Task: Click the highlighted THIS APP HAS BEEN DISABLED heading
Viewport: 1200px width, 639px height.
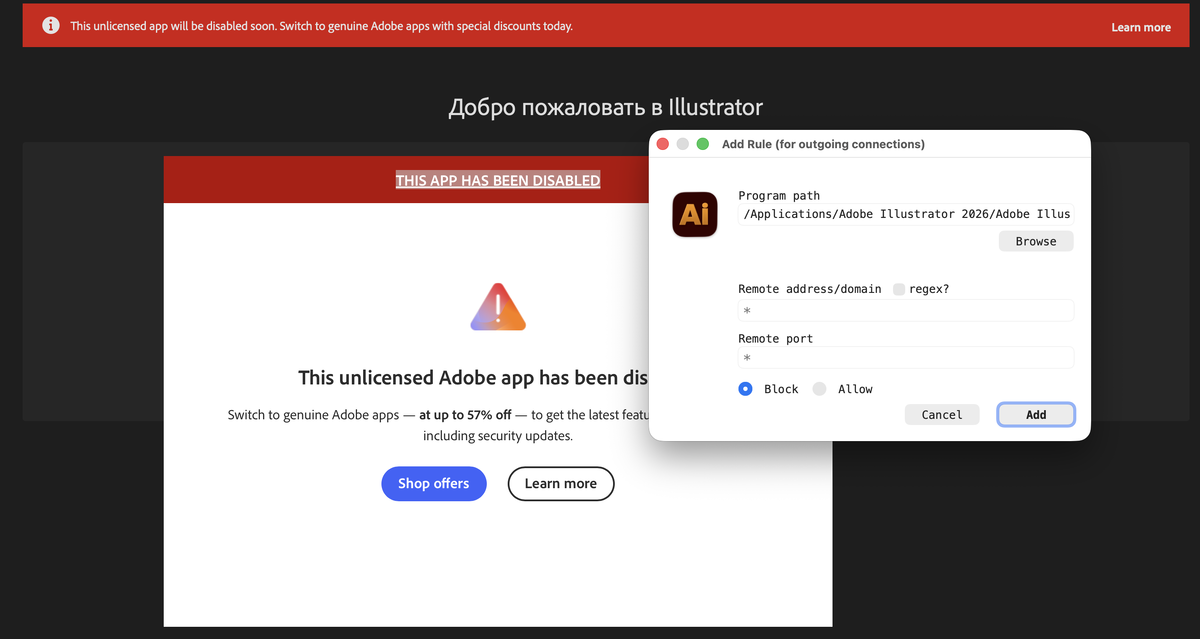Action: (498, 180)
